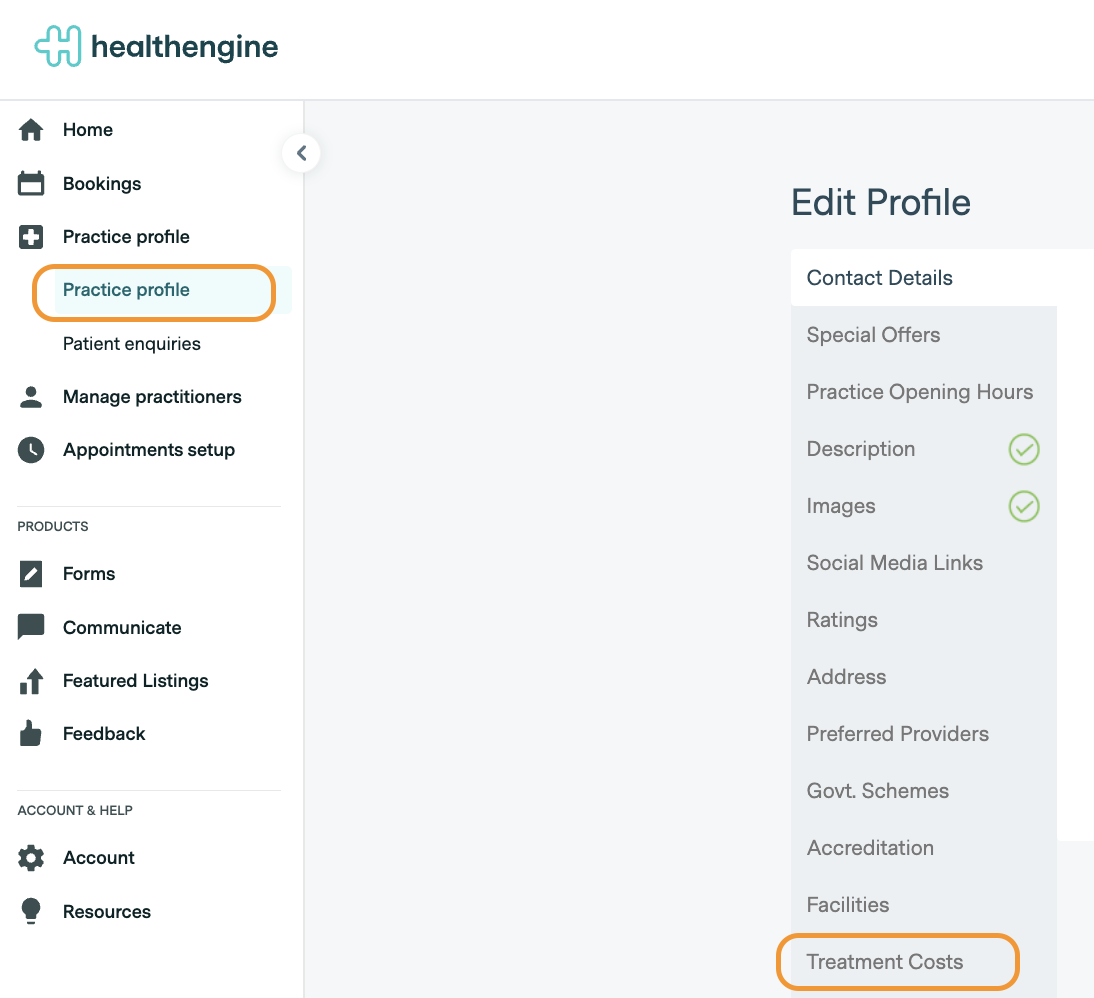Click the Manage practitioners person icon
The image size is (1094, 998).
(x=31, y=397)
